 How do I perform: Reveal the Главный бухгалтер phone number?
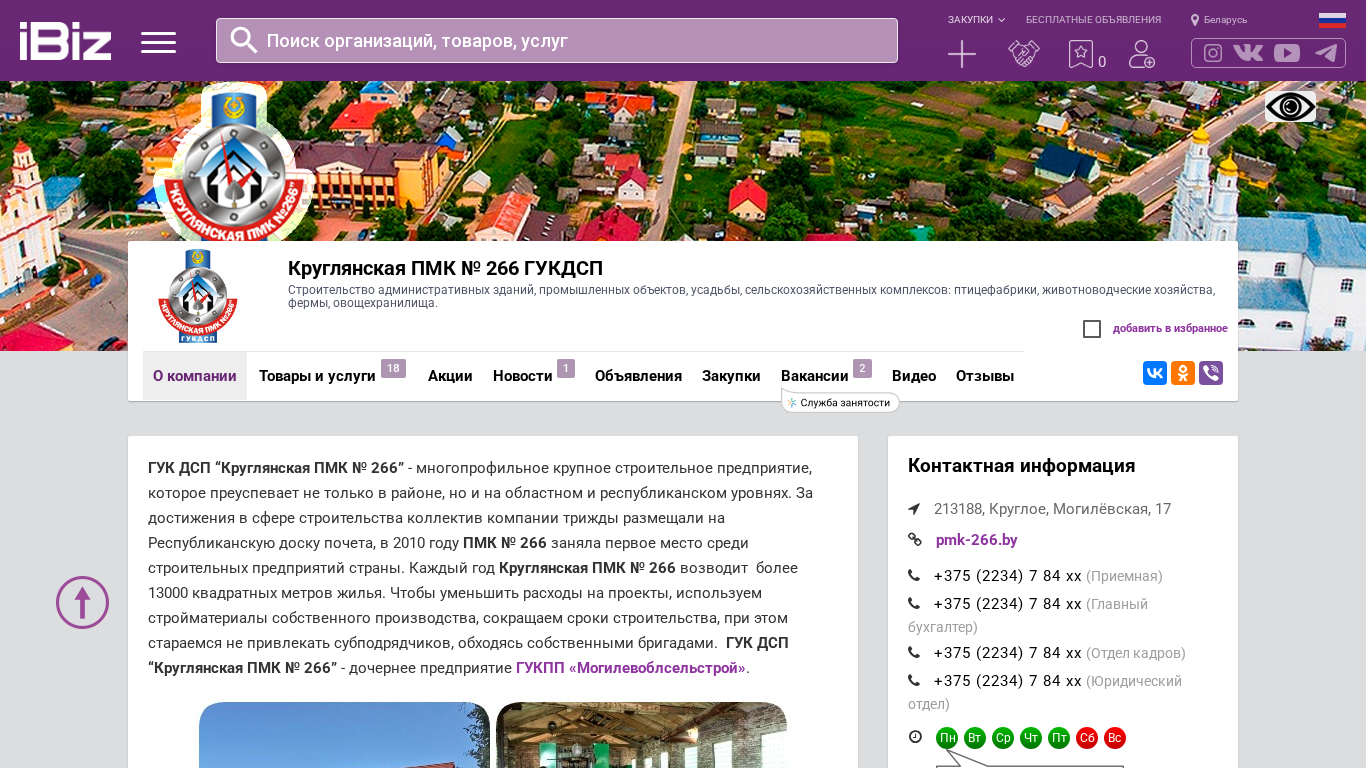1007,604
